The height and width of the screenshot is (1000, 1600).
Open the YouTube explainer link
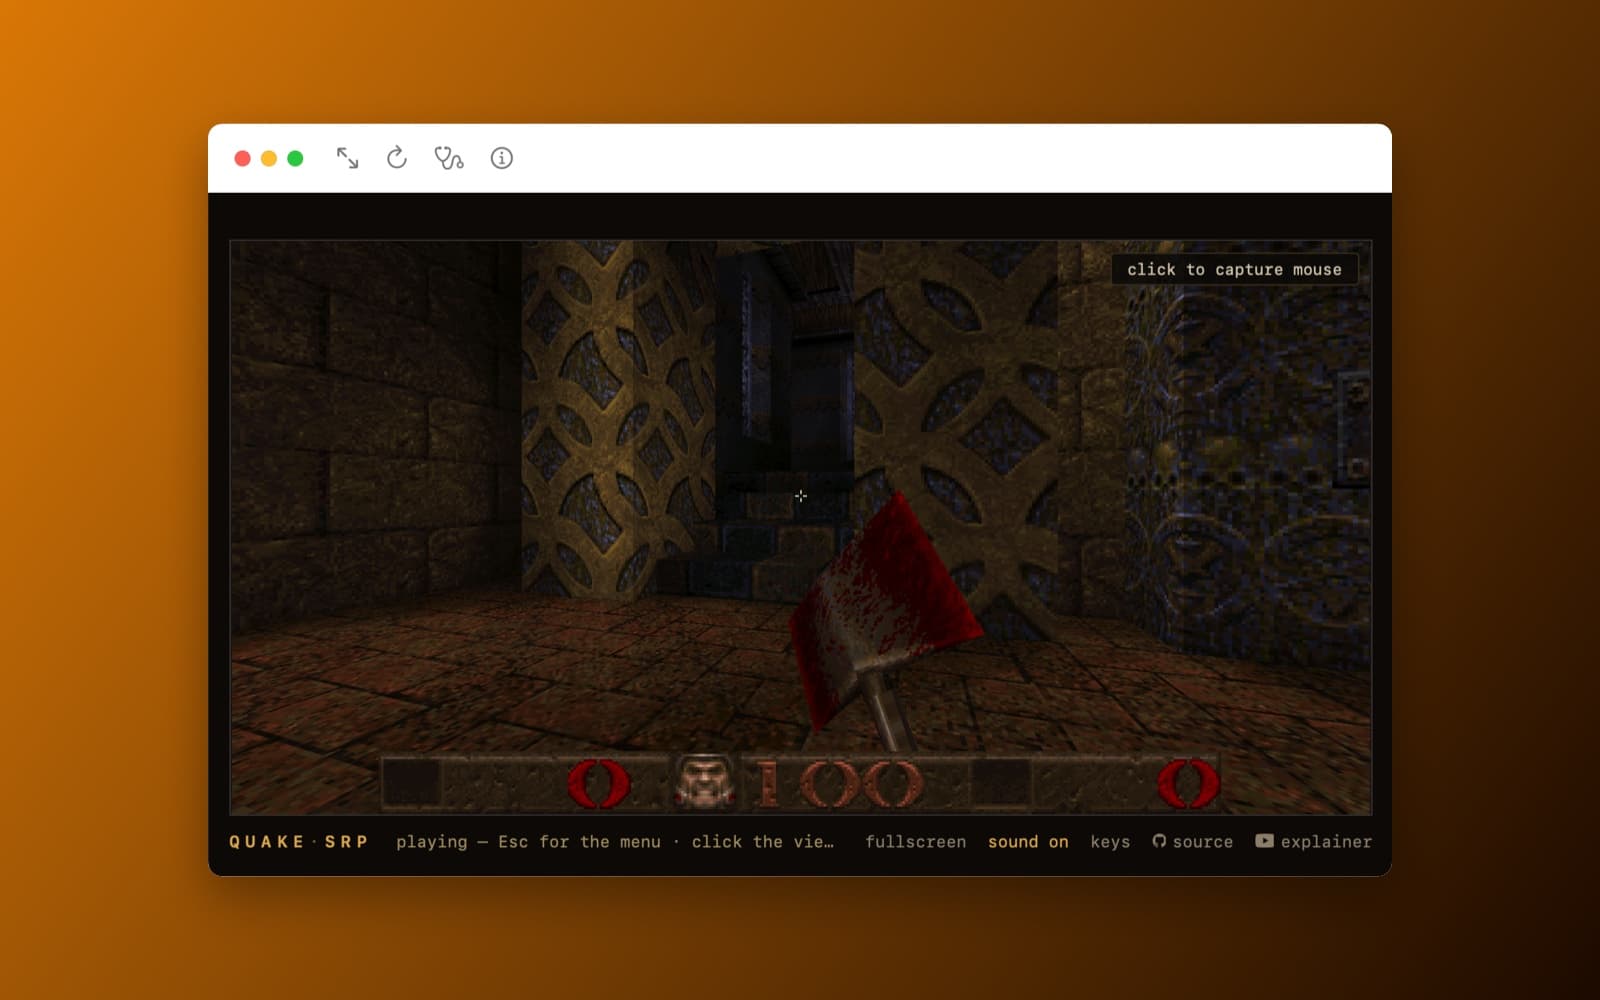tap(1313, 842)
